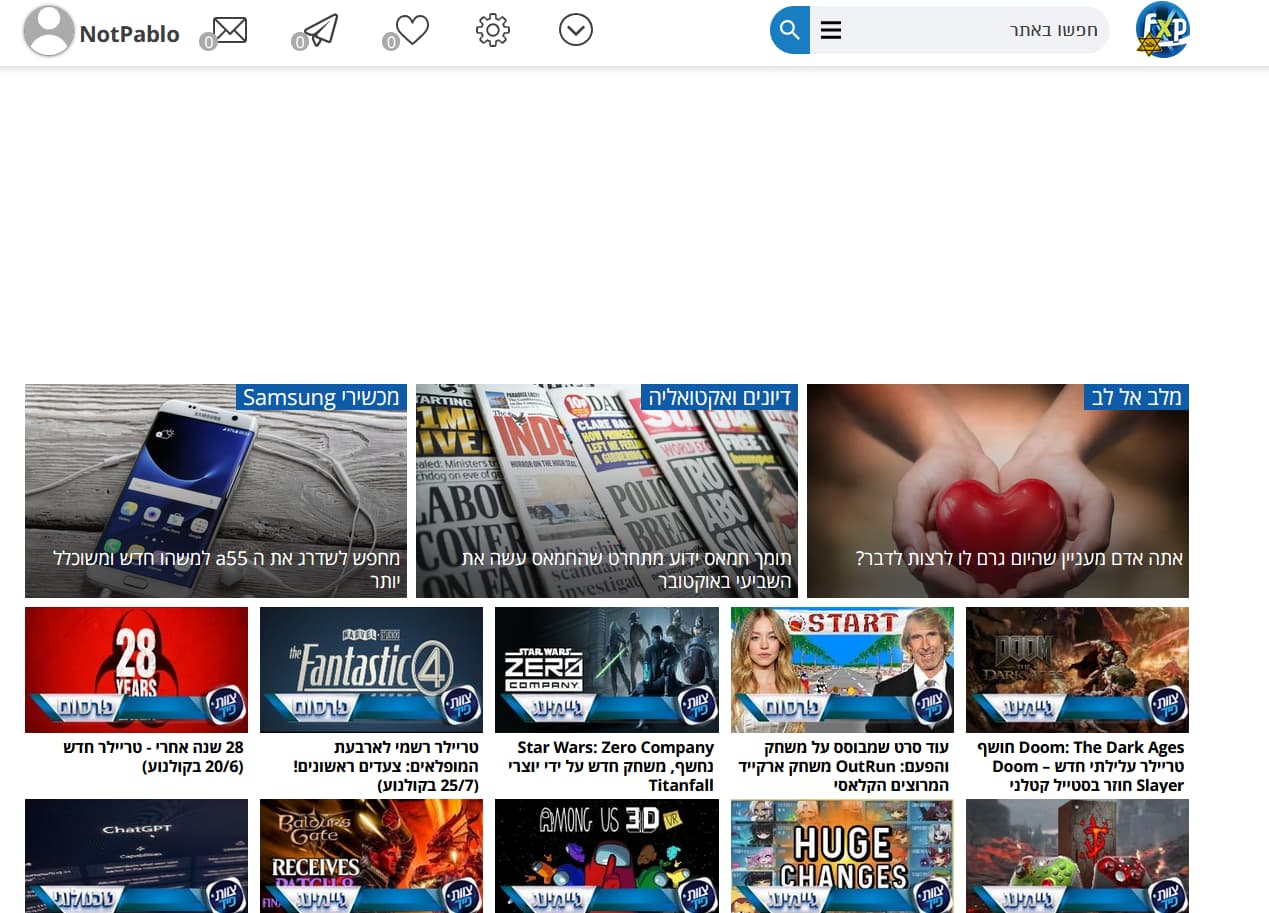The height and width of the screenshot is (913, 1269).
Task: Open the heart likes icon
Action: tap(411, 30)
